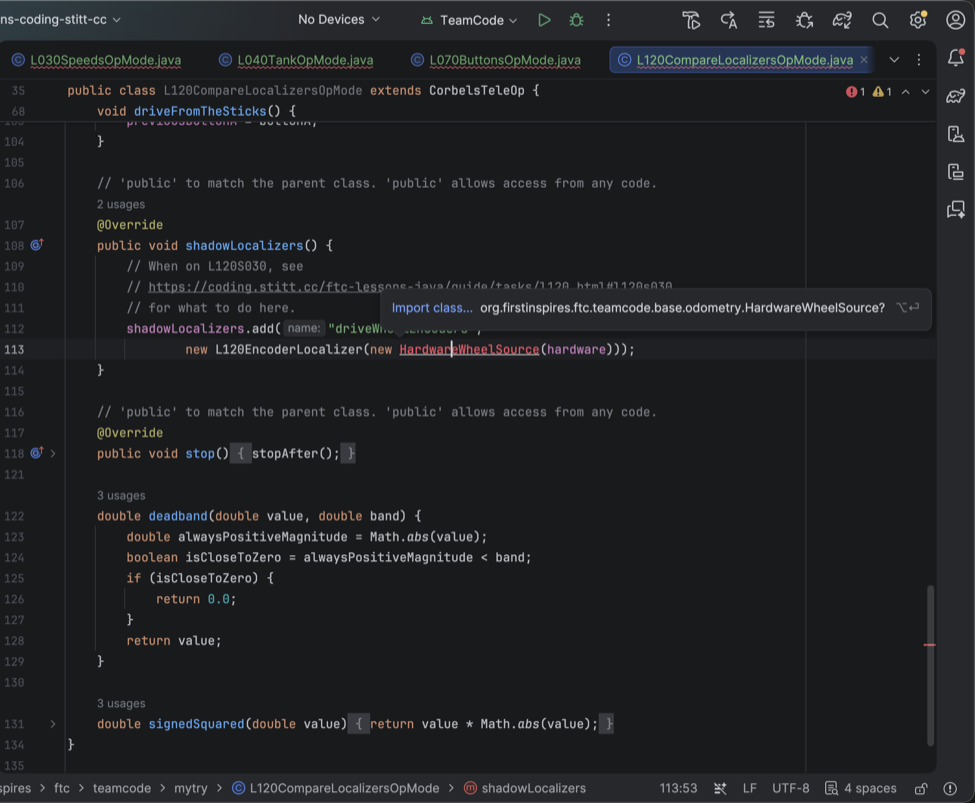This screenshot has width=975, height=803.
Task: Close the L120CompareLocalizersOpMode.java tab
Action: 864,60
